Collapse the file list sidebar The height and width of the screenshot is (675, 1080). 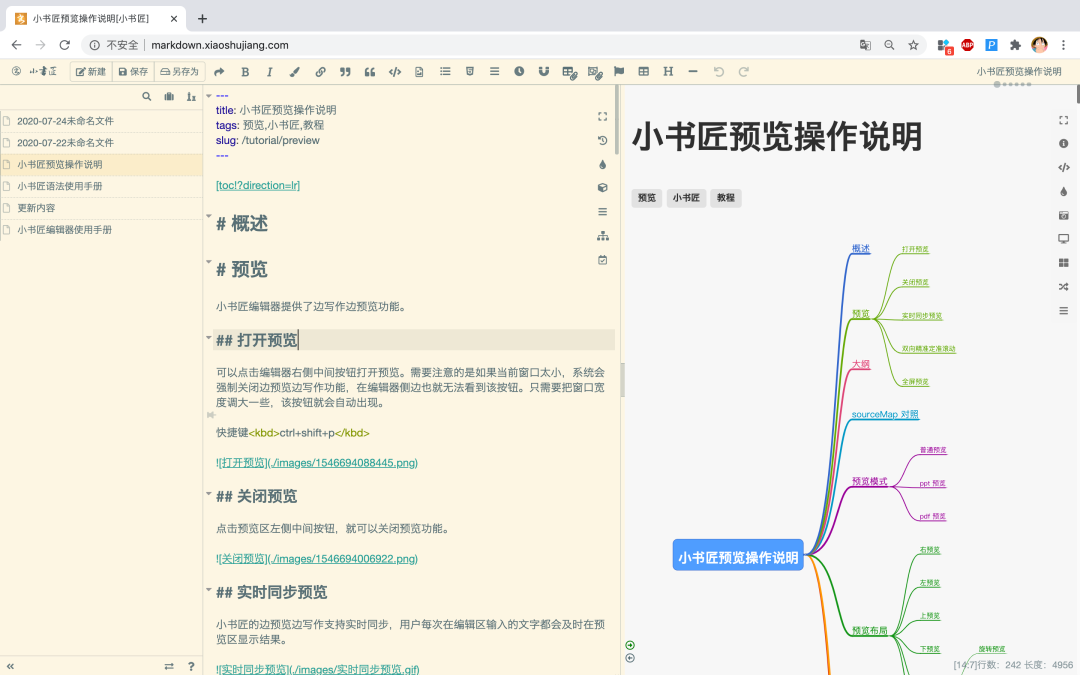point(11,666)
